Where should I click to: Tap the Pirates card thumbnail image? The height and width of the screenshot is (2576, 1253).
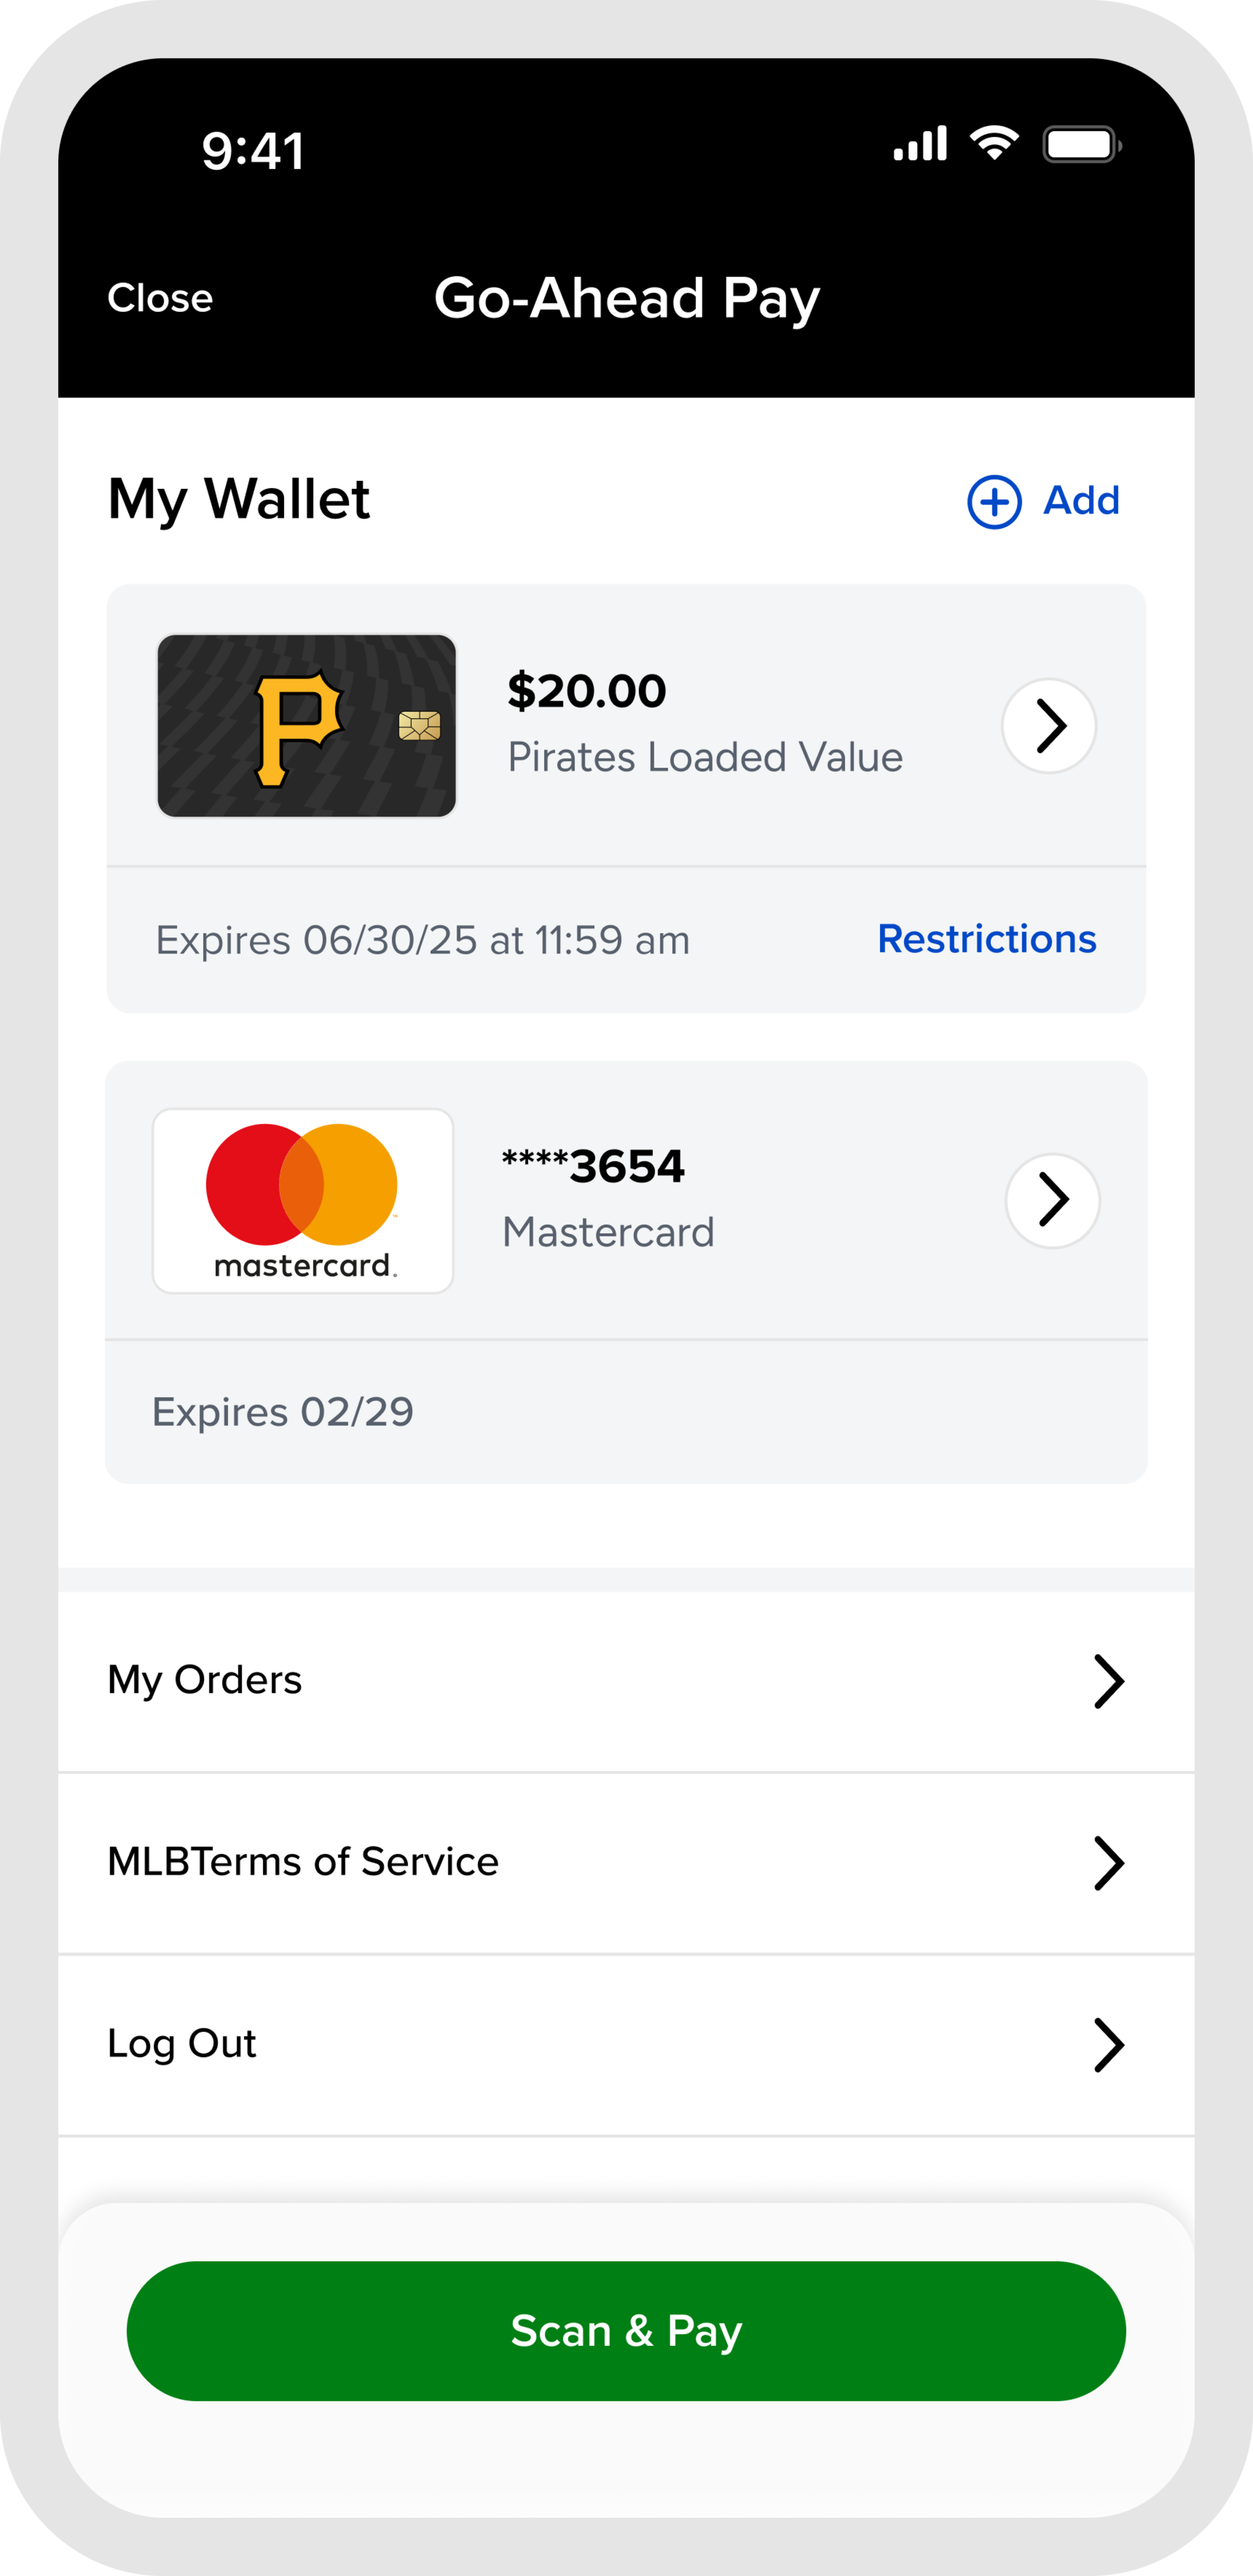click(306, 726)
